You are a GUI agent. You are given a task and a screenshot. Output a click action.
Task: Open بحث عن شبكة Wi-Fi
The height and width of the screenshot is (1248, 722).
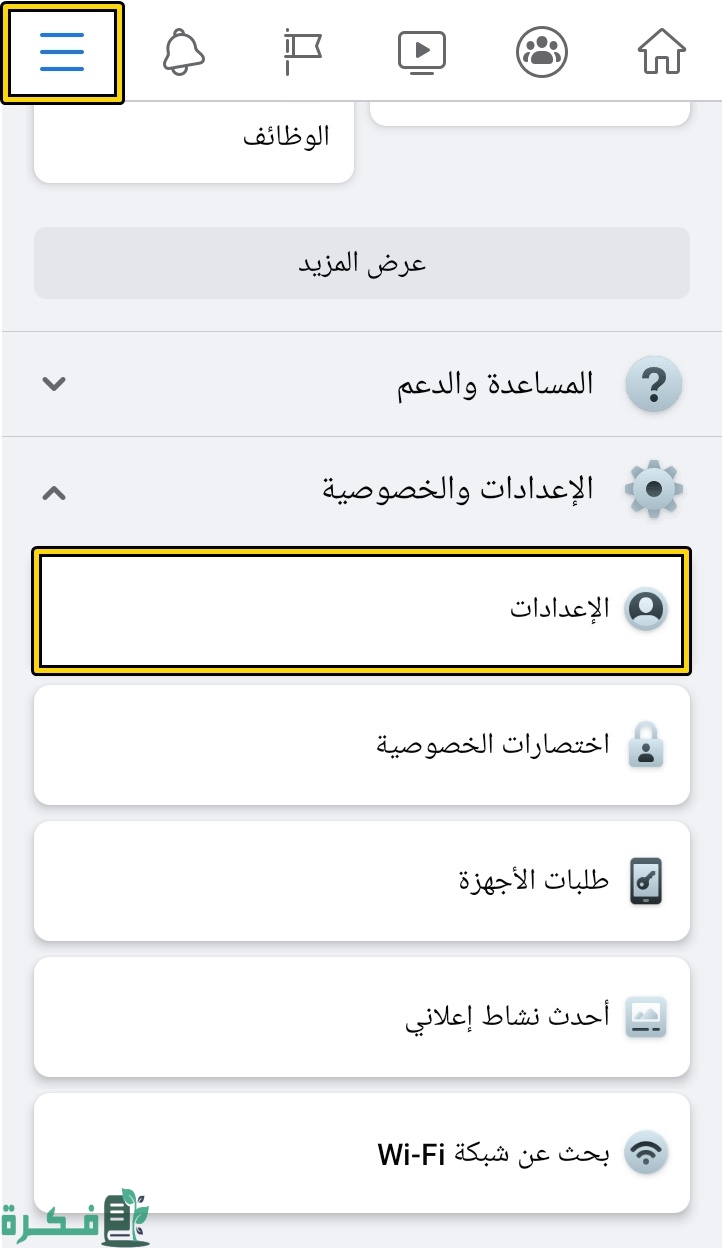coord(360,1152)
